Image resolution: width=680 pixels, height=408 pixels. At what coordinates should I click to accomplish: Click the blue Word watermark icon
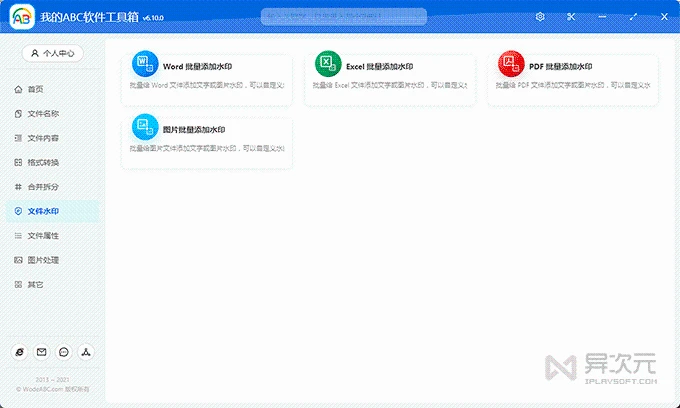coord(145,64)
